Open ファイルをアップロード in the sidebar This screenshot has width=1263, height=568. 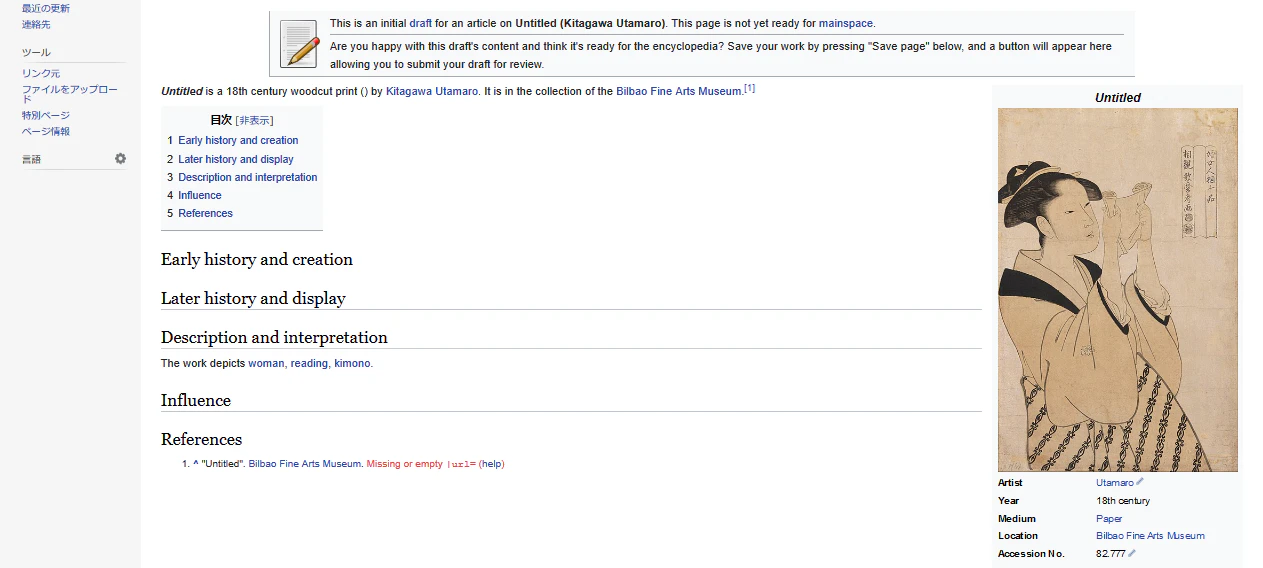point(70,94)
